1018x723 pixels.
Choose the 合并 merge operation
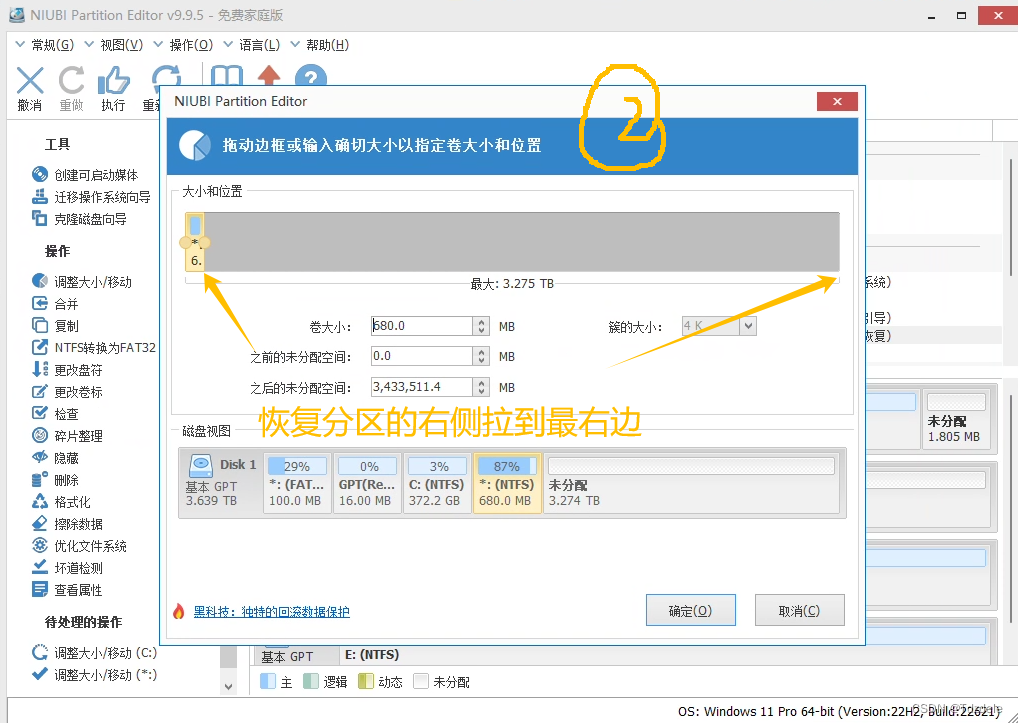pos(55,304)
